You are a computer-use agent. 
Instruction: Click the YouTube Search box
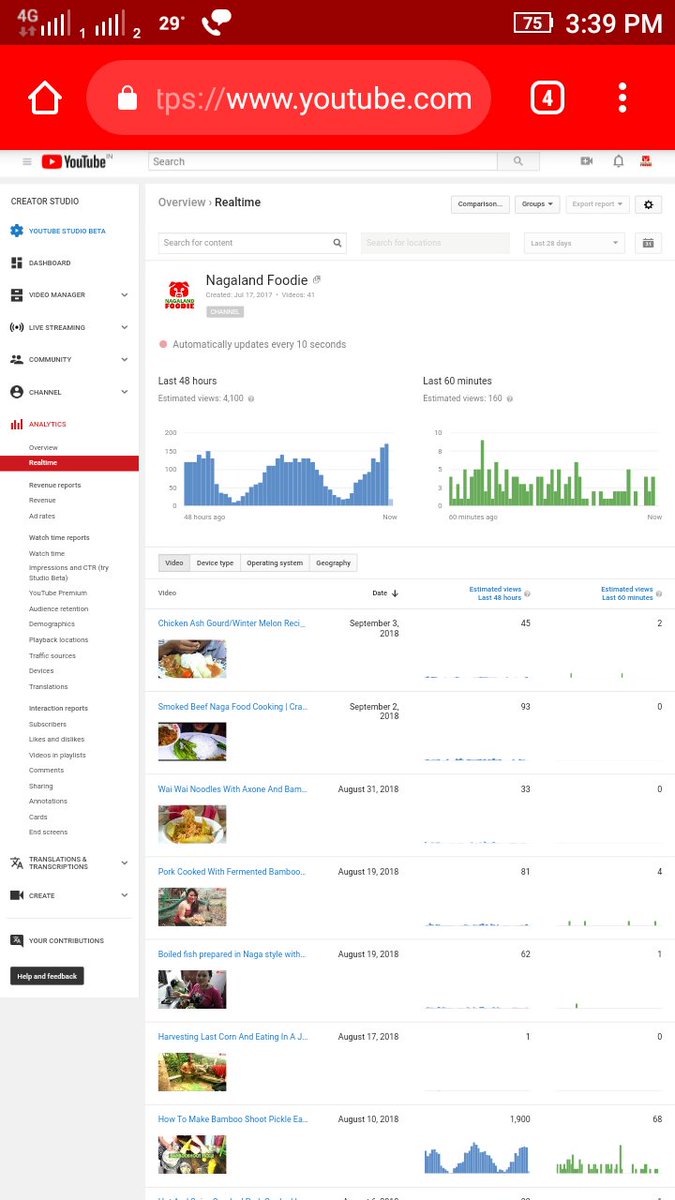click(x=322, y=161)
